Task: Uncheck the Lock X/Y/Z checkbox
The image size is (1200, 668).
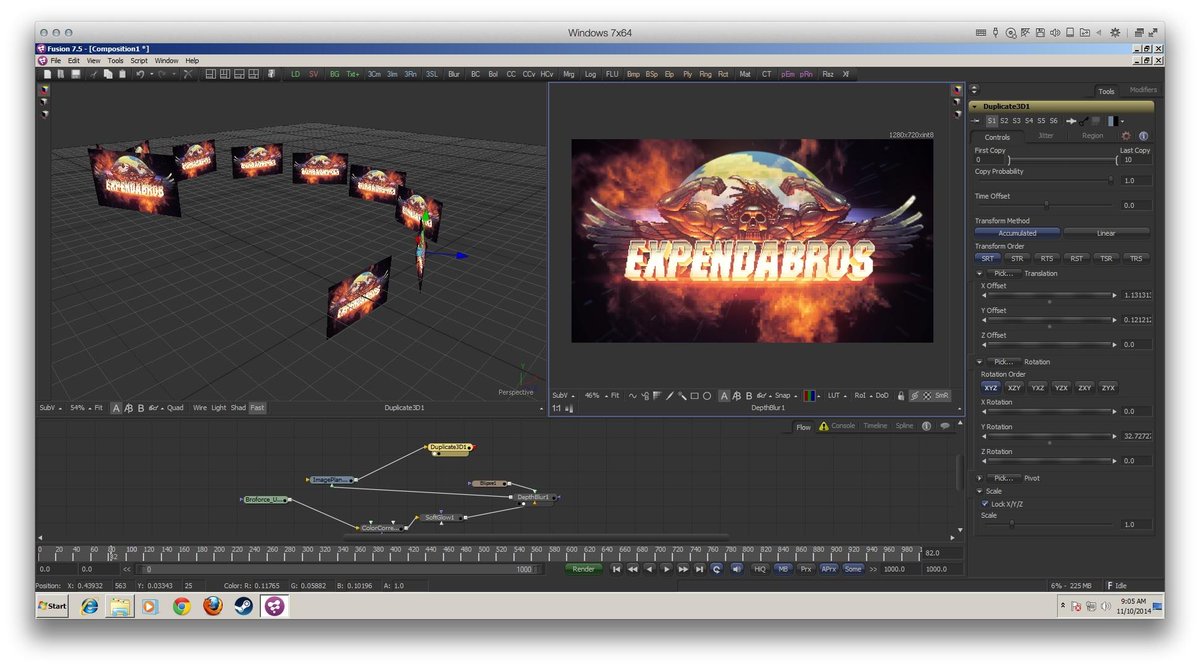Action: (x=984, y=504)
